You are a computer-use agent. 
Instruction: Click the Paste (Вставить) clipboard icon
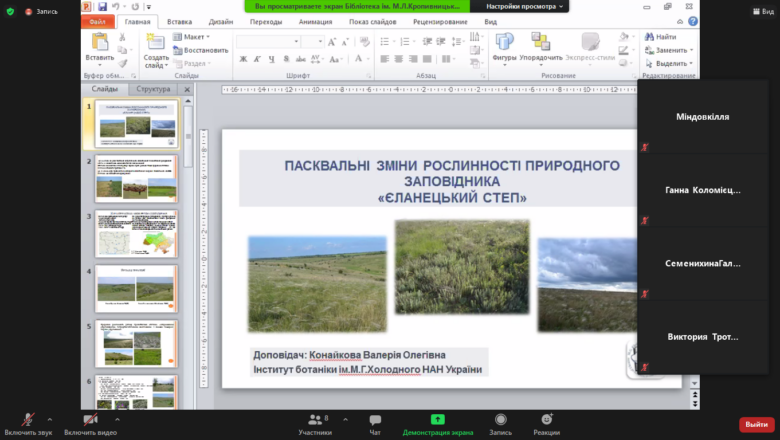(x=100, y=42)
